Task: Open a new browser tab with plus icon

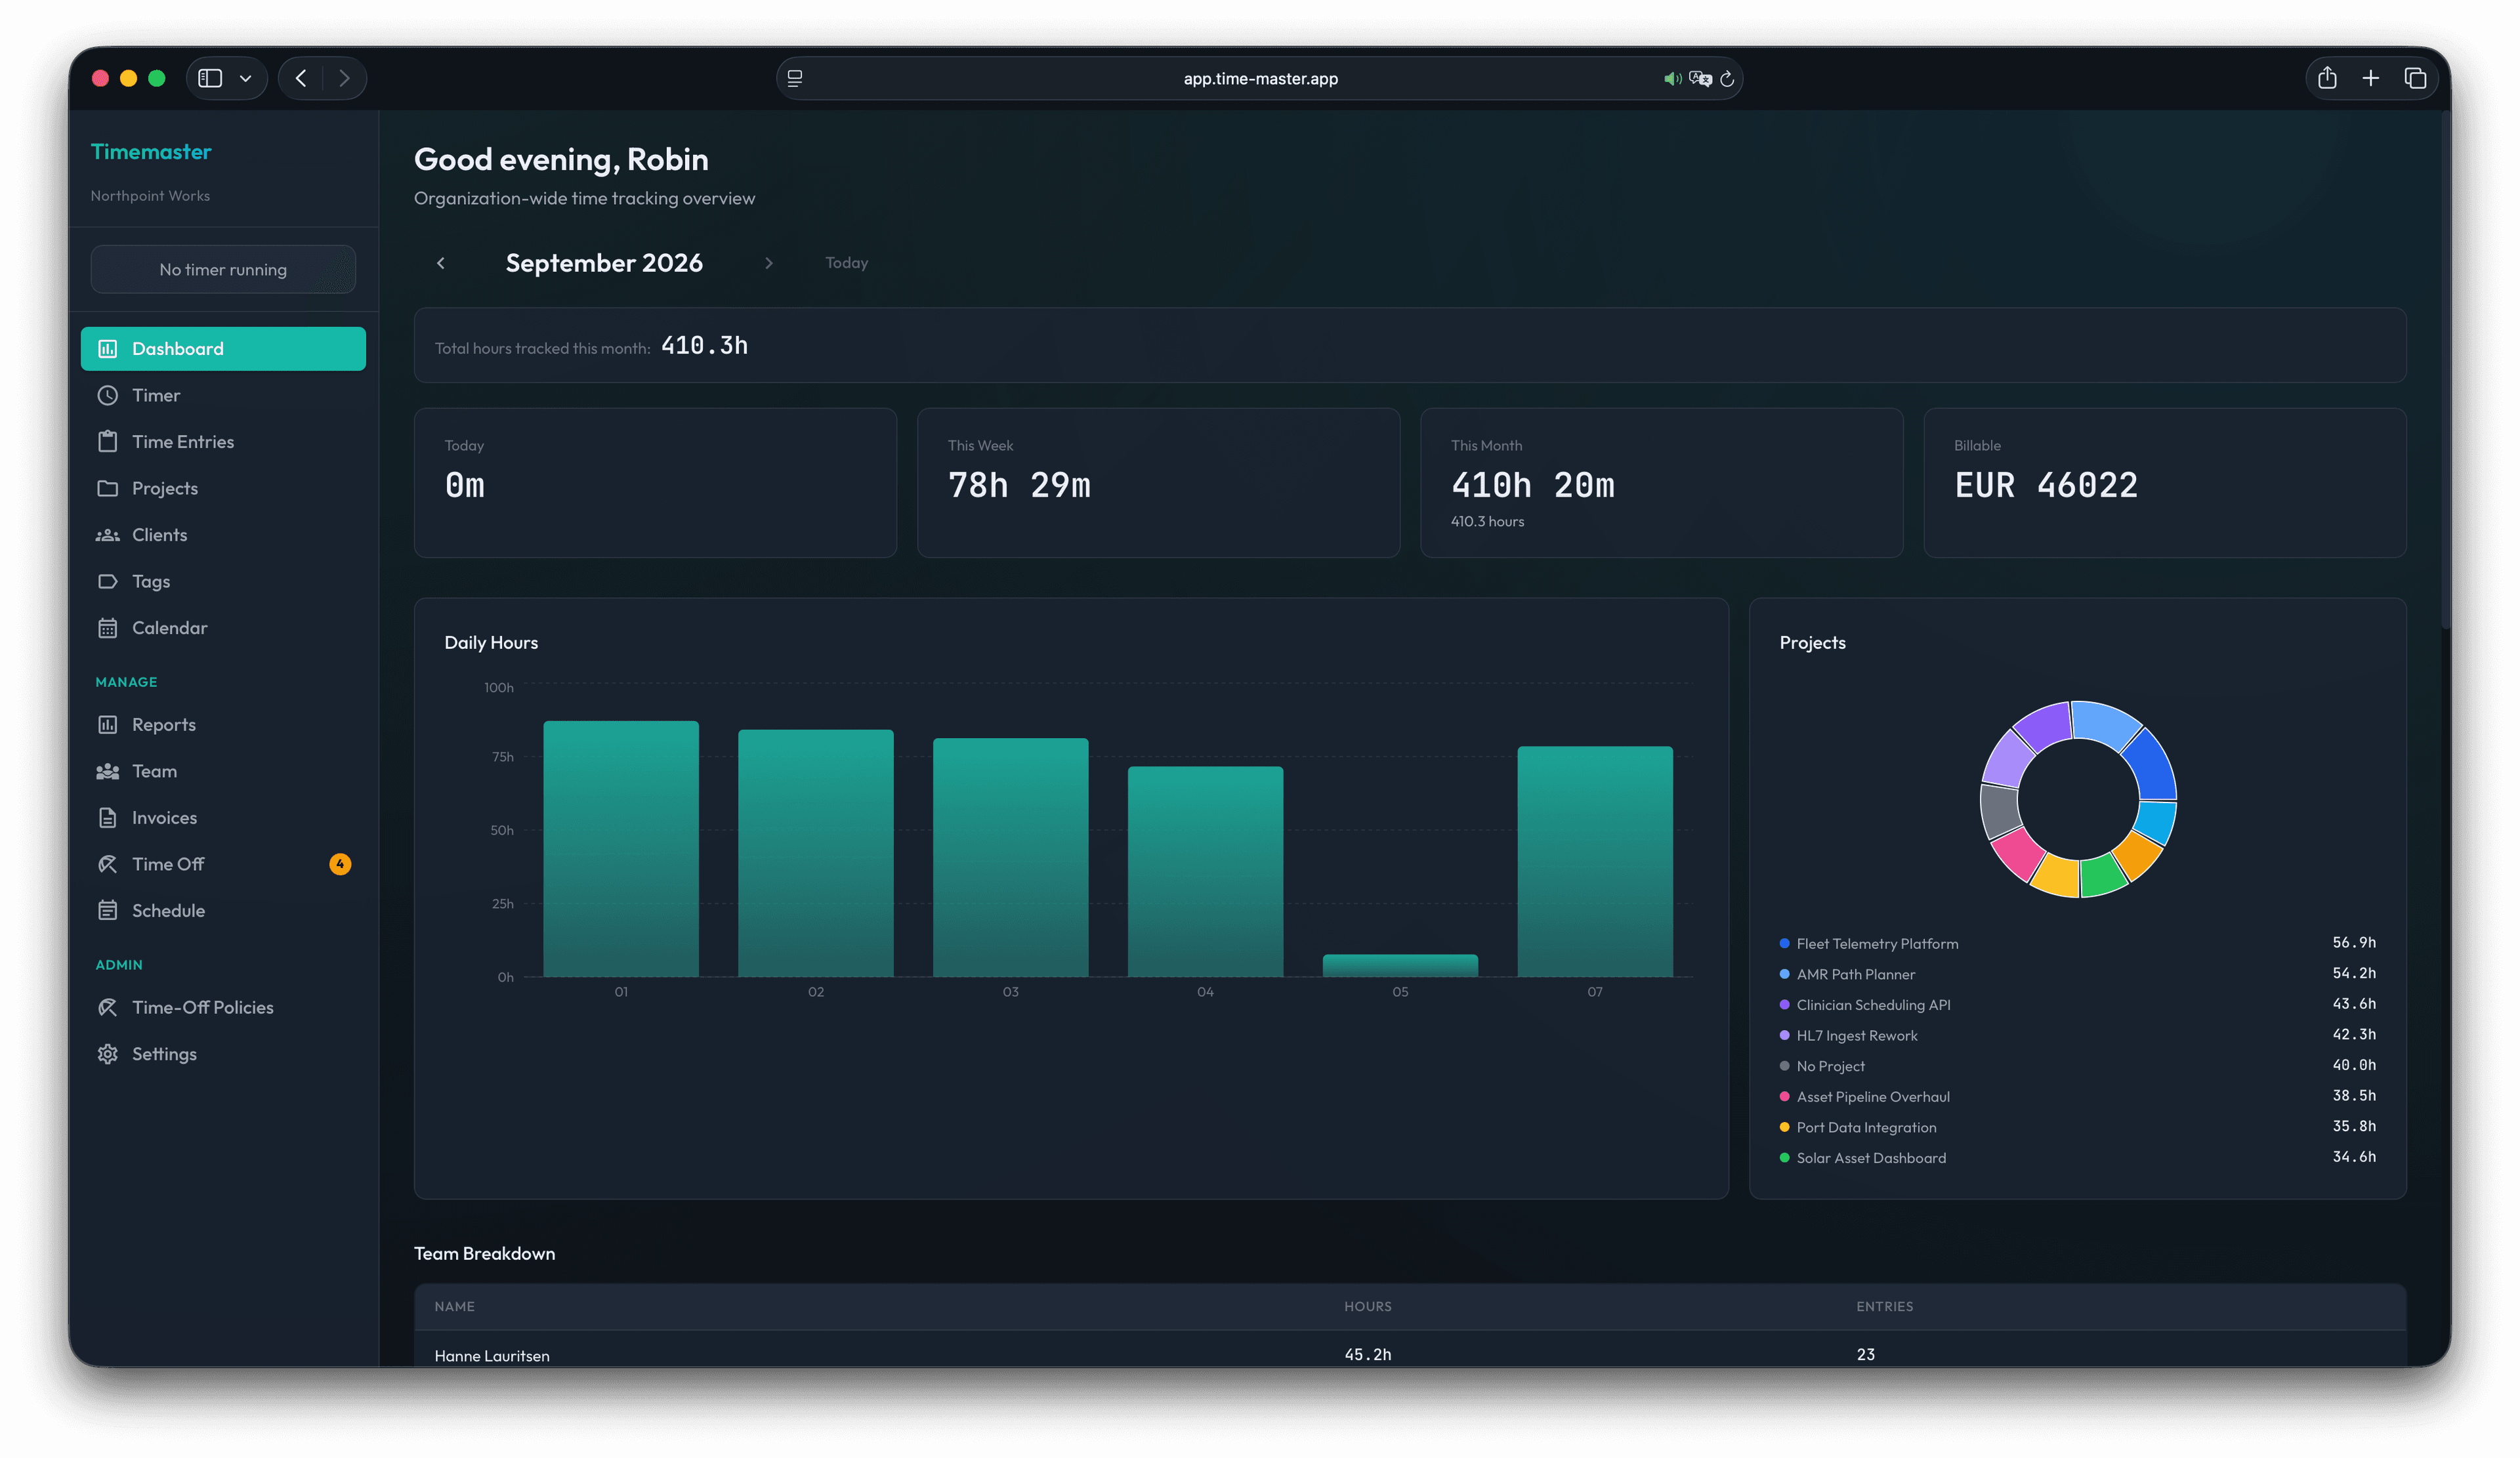Action: [x=2371, y=78]
